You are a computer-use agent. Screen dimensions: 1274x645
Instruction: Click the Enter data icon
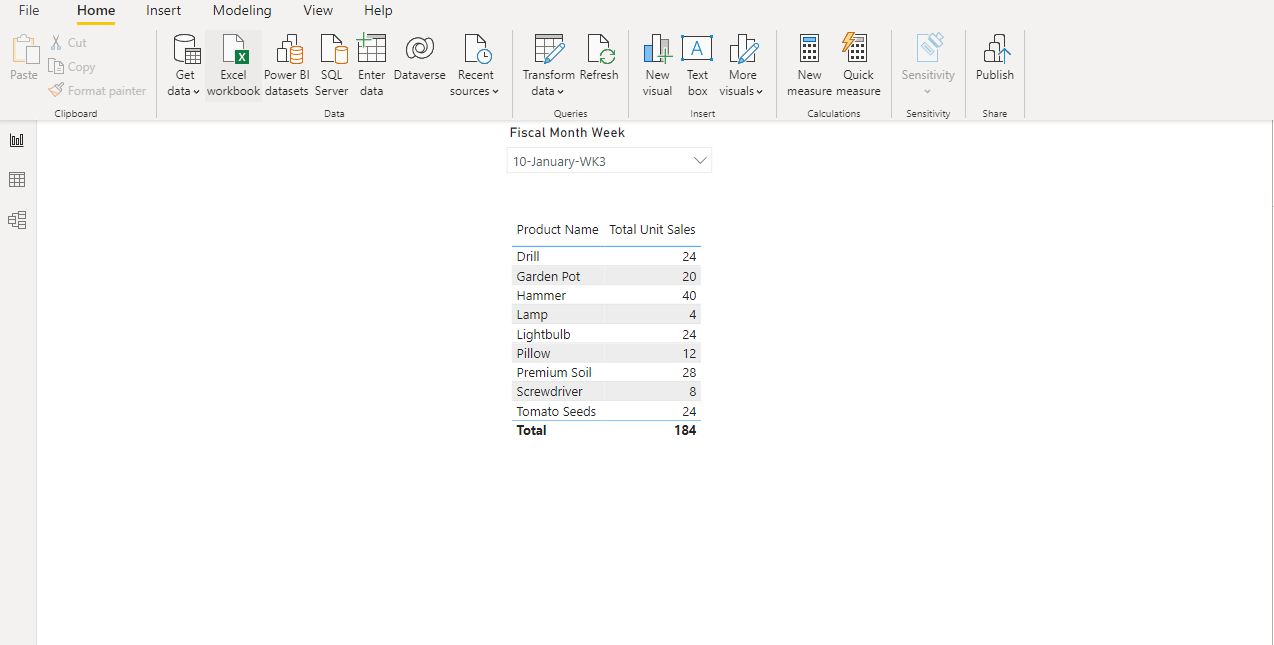[x=371, y=49]
